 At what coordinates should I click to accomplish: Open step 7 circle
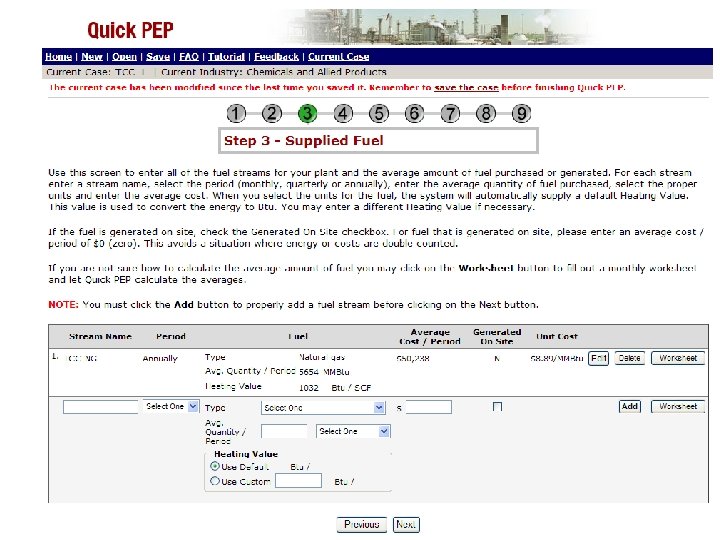(450, 113)
